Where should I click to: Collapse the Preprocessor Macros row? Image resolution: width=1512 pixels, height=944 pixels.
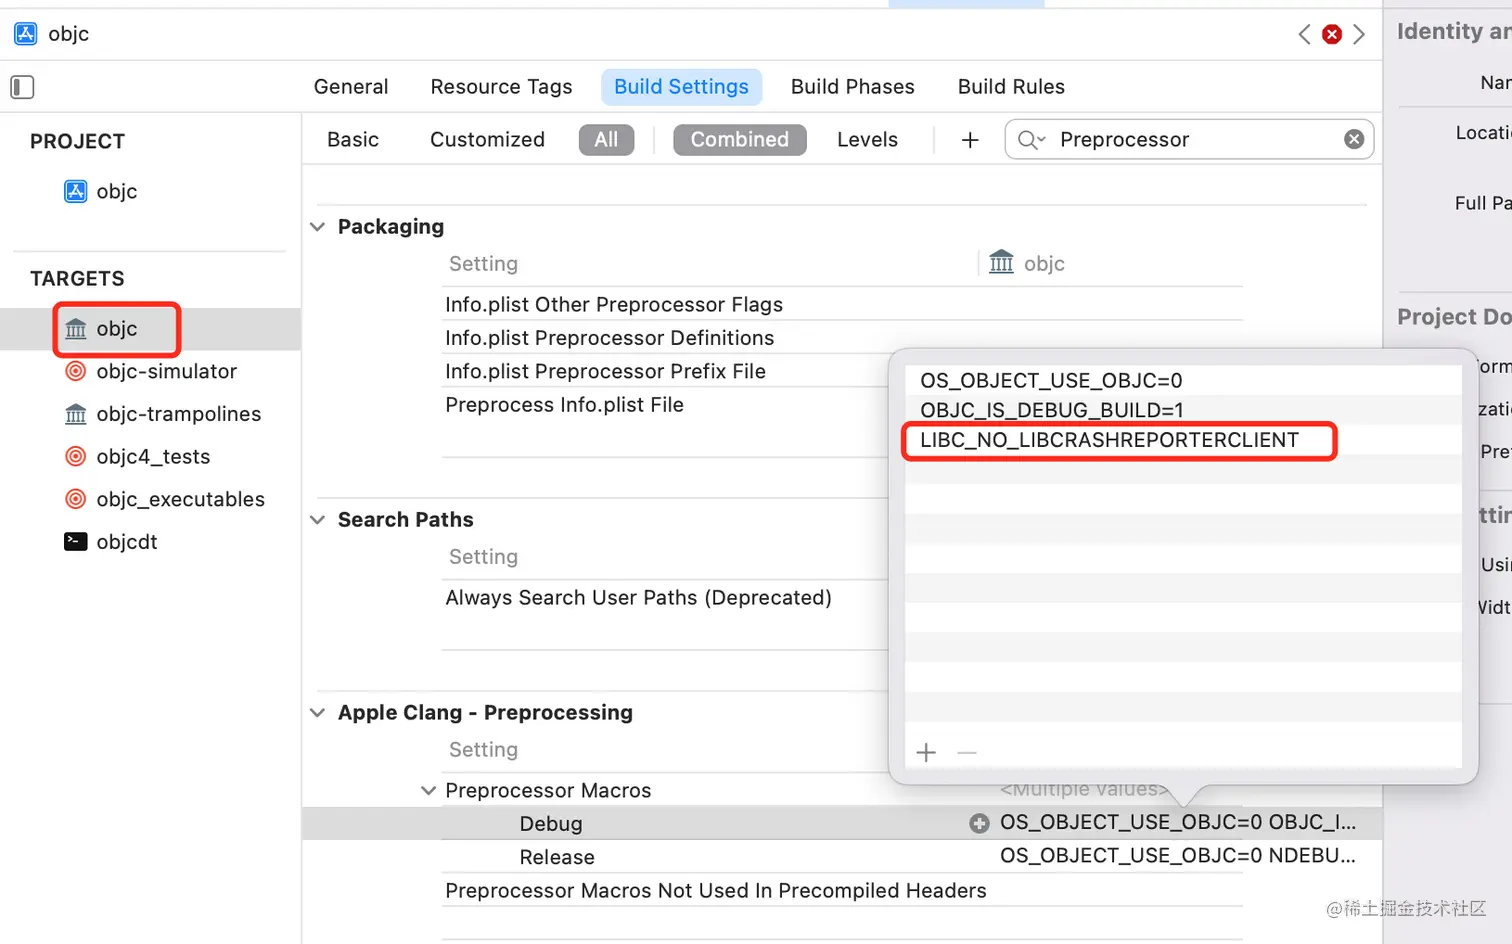click(428, 791)
